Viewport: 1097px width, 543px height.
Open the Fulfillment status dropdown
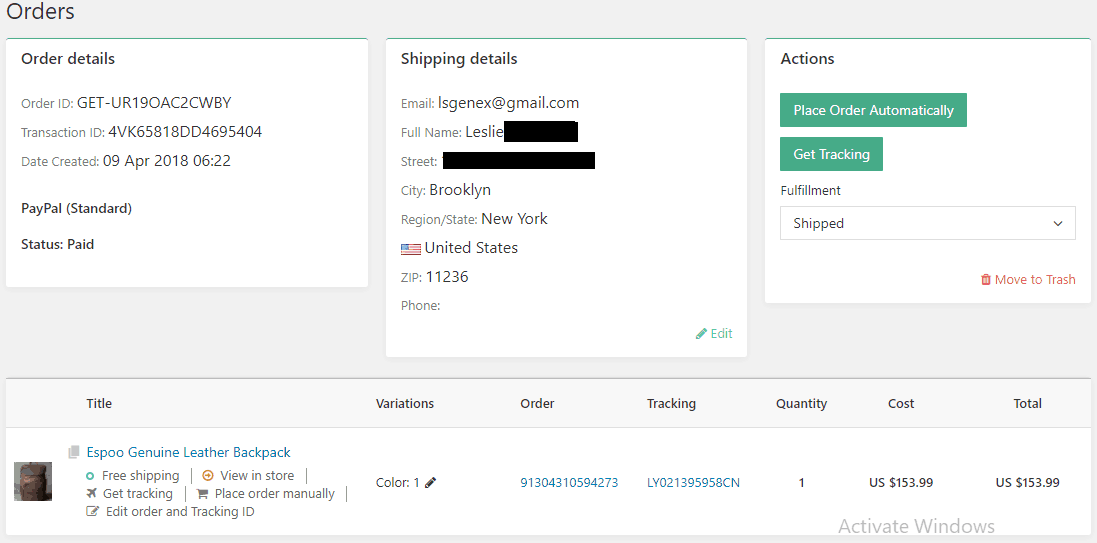pyautogui.click(x=927, y=223)
